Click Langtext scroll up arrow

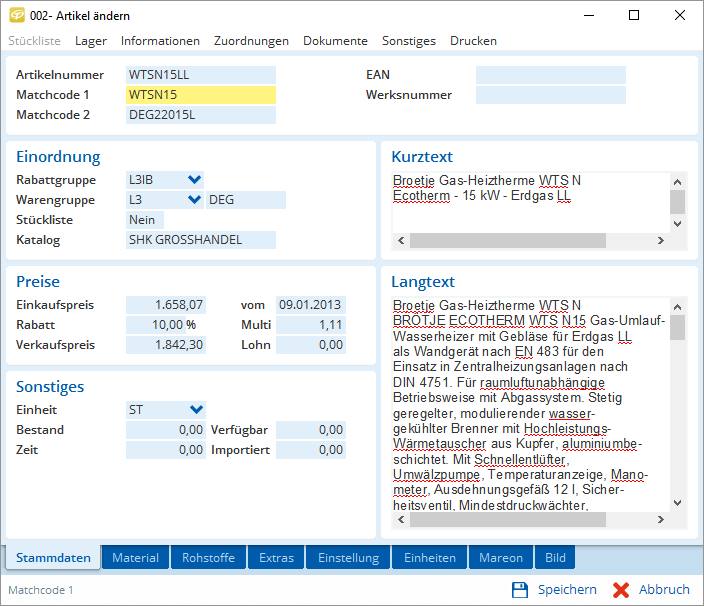pos(678,307)
